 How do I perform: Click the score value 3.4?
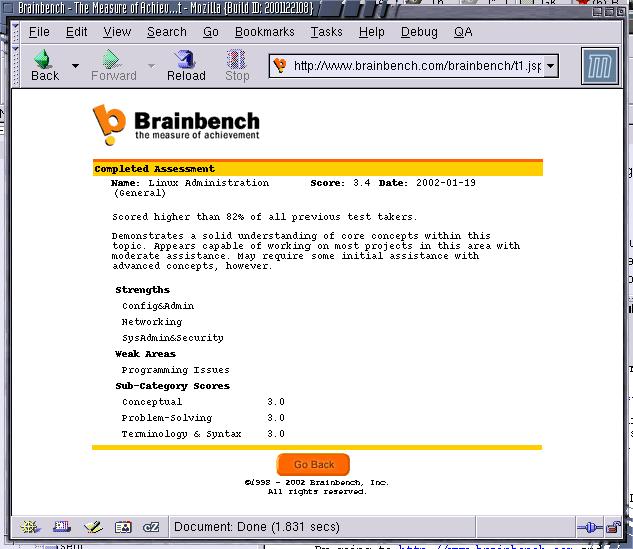click(x=362, y=183)
